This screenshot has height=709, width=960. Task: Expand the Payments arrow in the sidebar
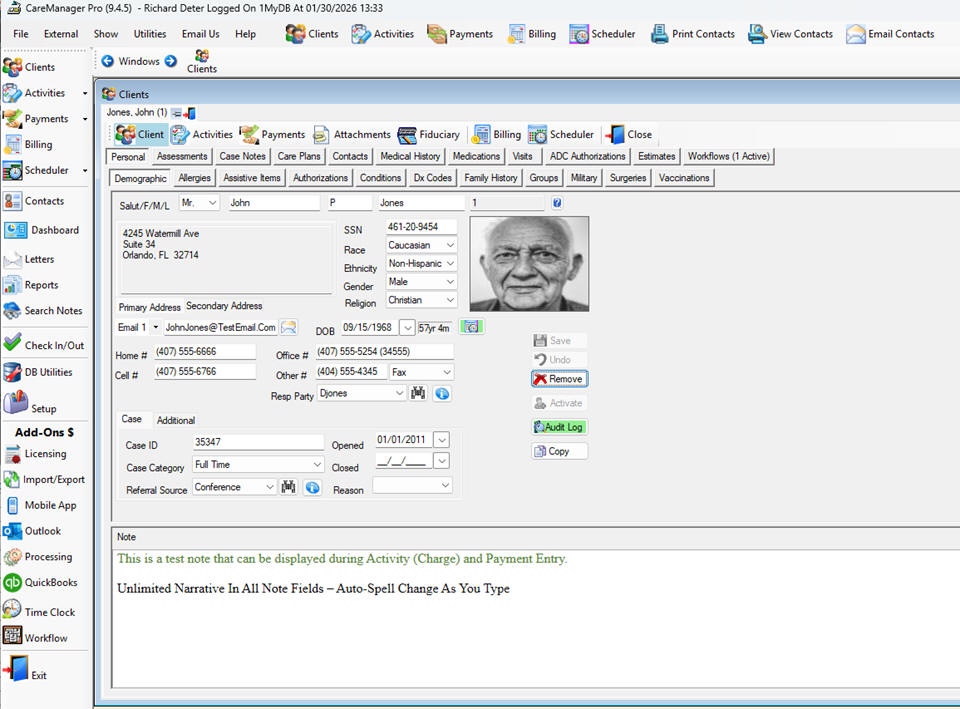(85, 119)
